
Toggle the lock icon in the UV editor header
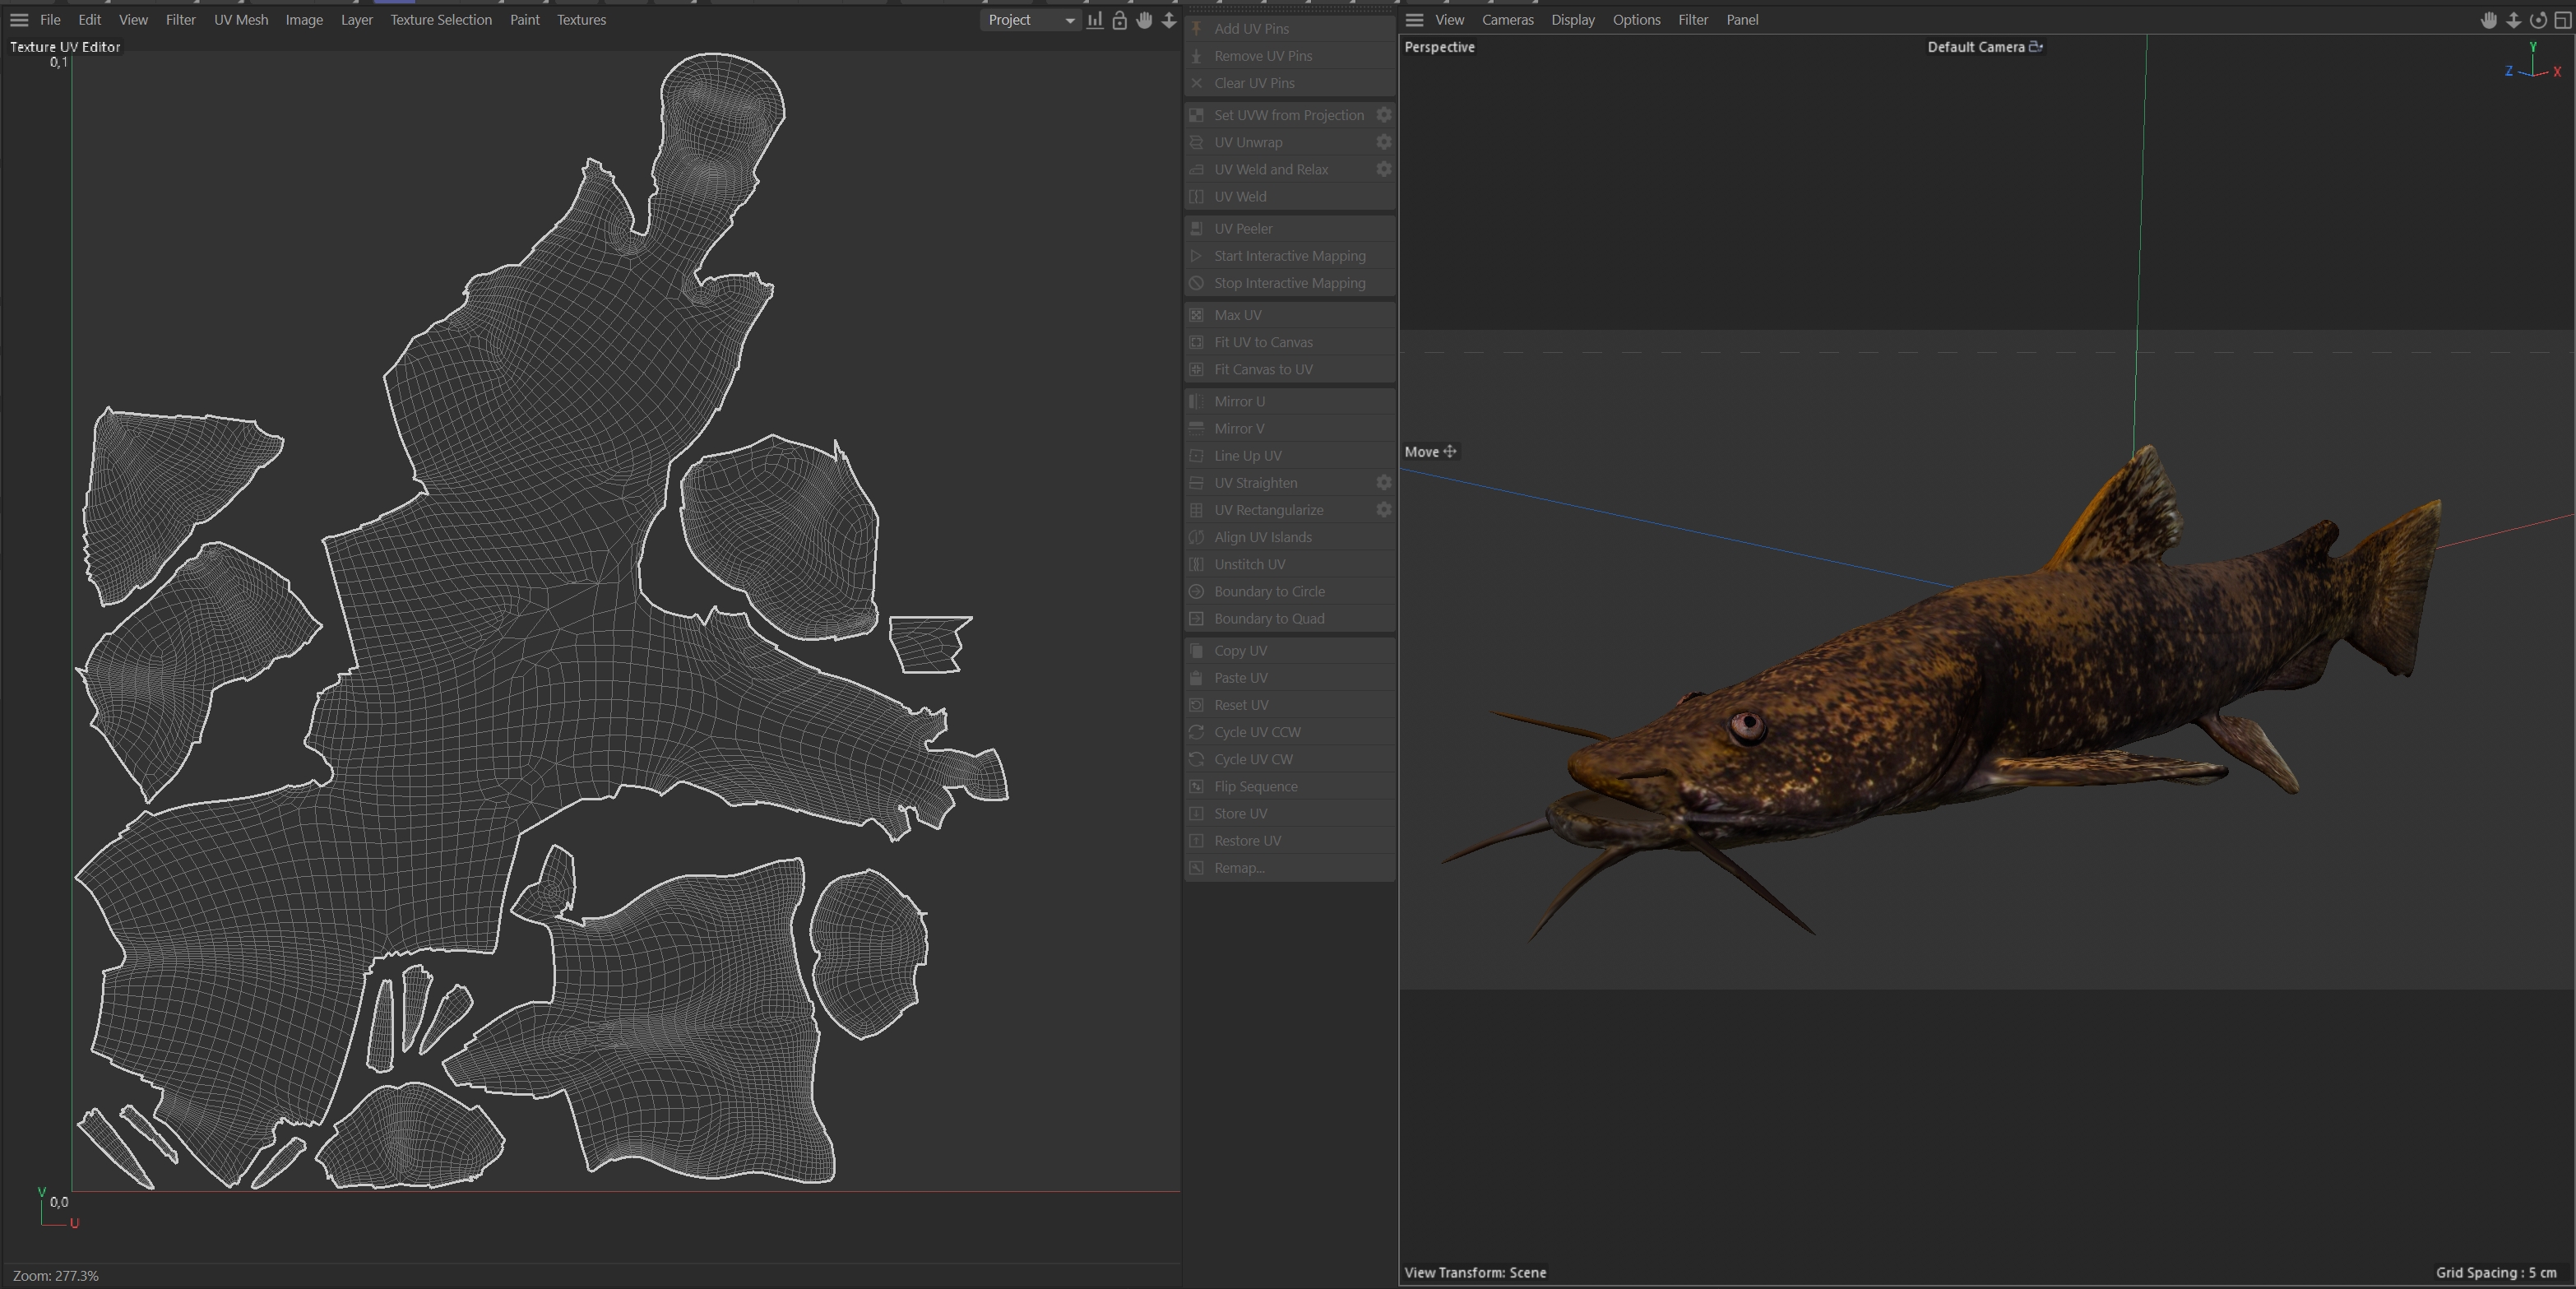click(1119, 20)
